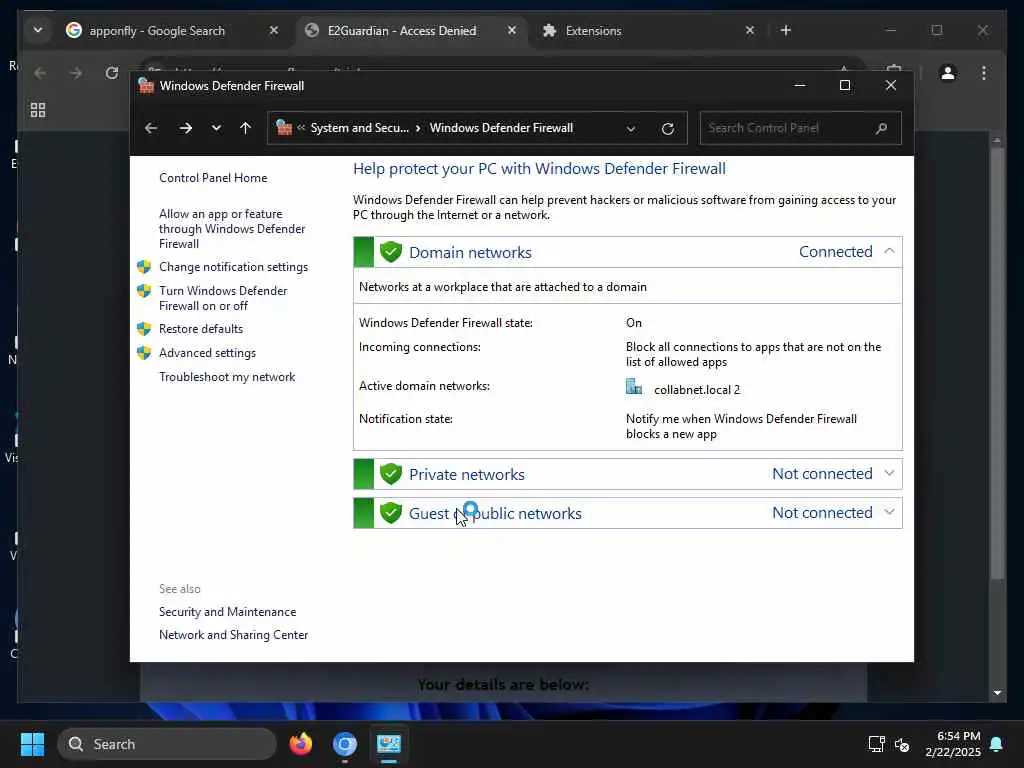Open the Windows Start menu
Screen dimensions: 1024x768
[x=32, y=744]
